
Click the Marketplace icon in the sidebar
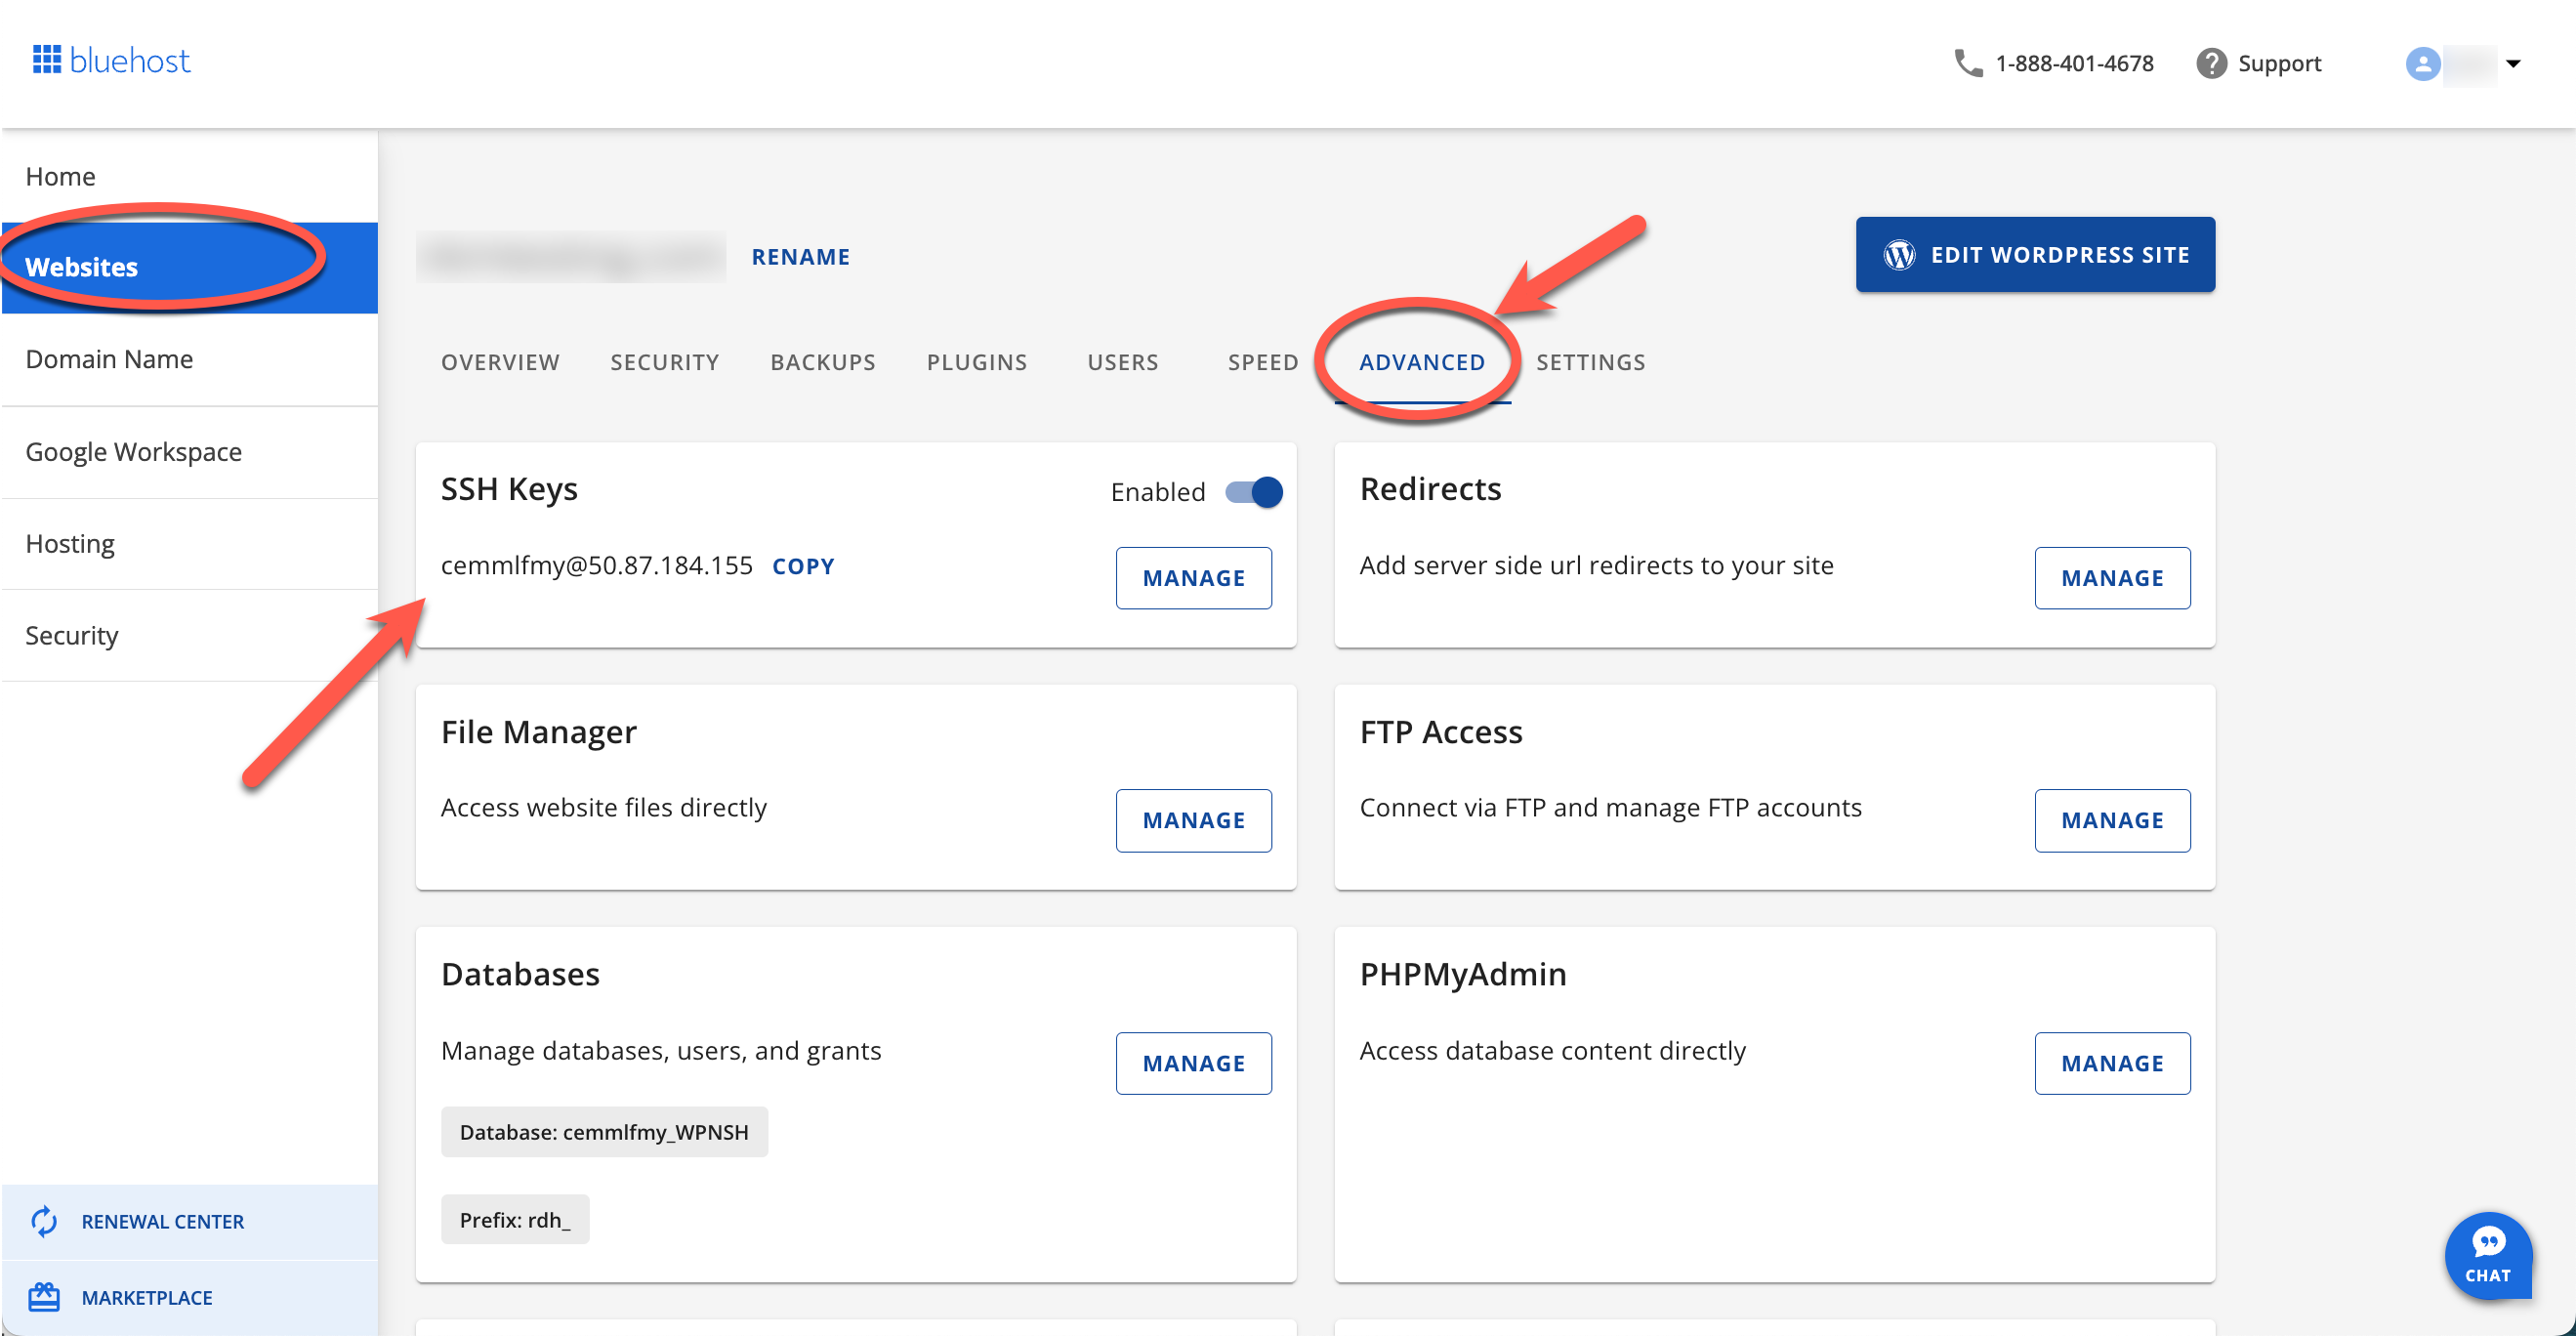click(x=43, y=1297)
